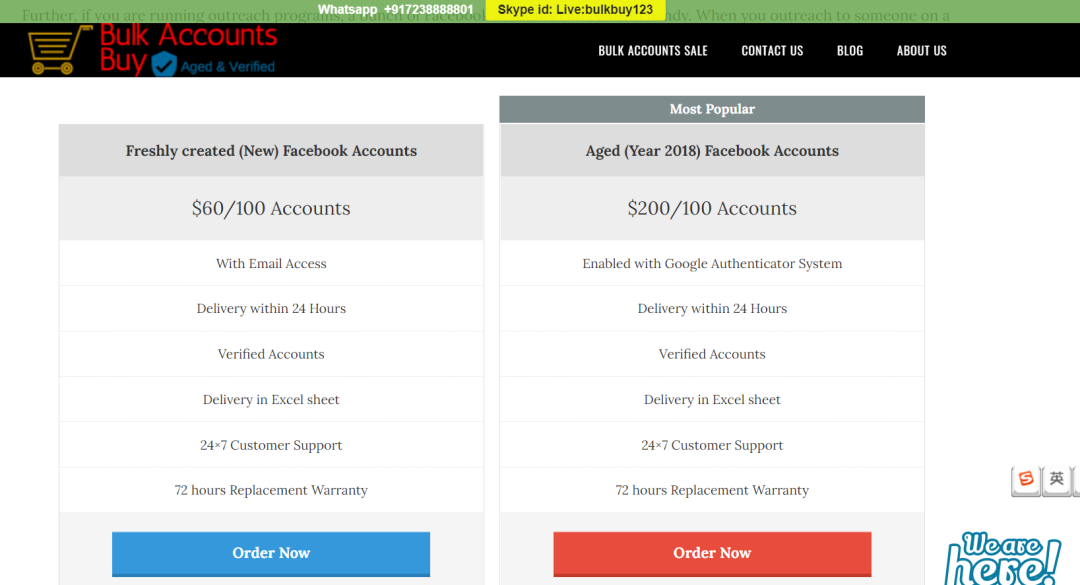Click 'Verified Accounts' in the $60 plan
Image resolution: width=1080 pixels, height=585 pixels.
(271, 354)
